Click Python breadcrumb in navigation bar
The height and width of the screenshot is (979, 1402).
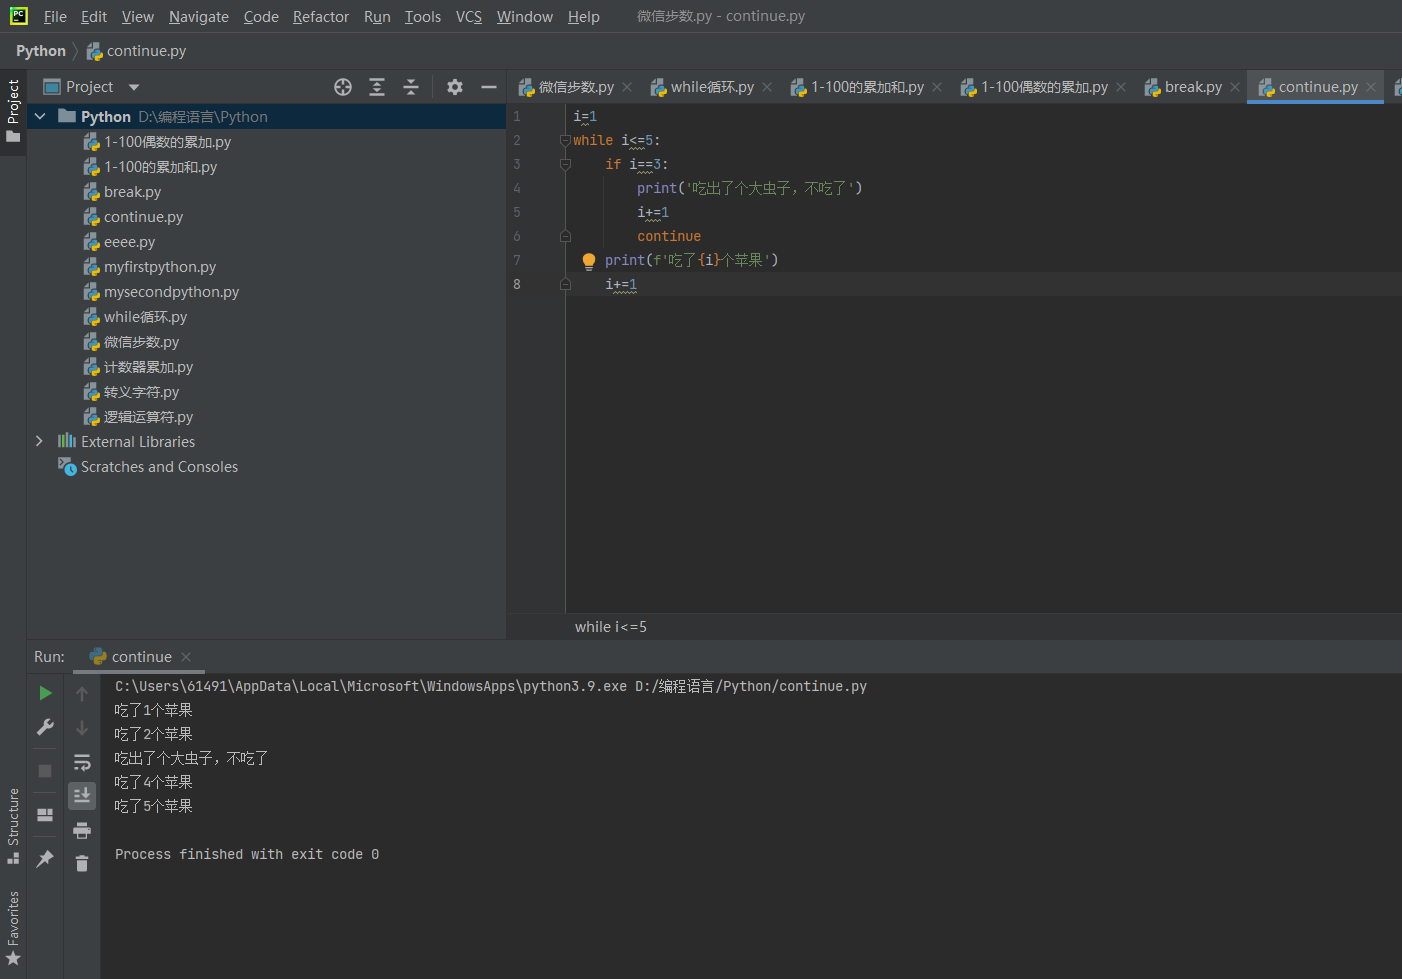click(x=41, y=51)
